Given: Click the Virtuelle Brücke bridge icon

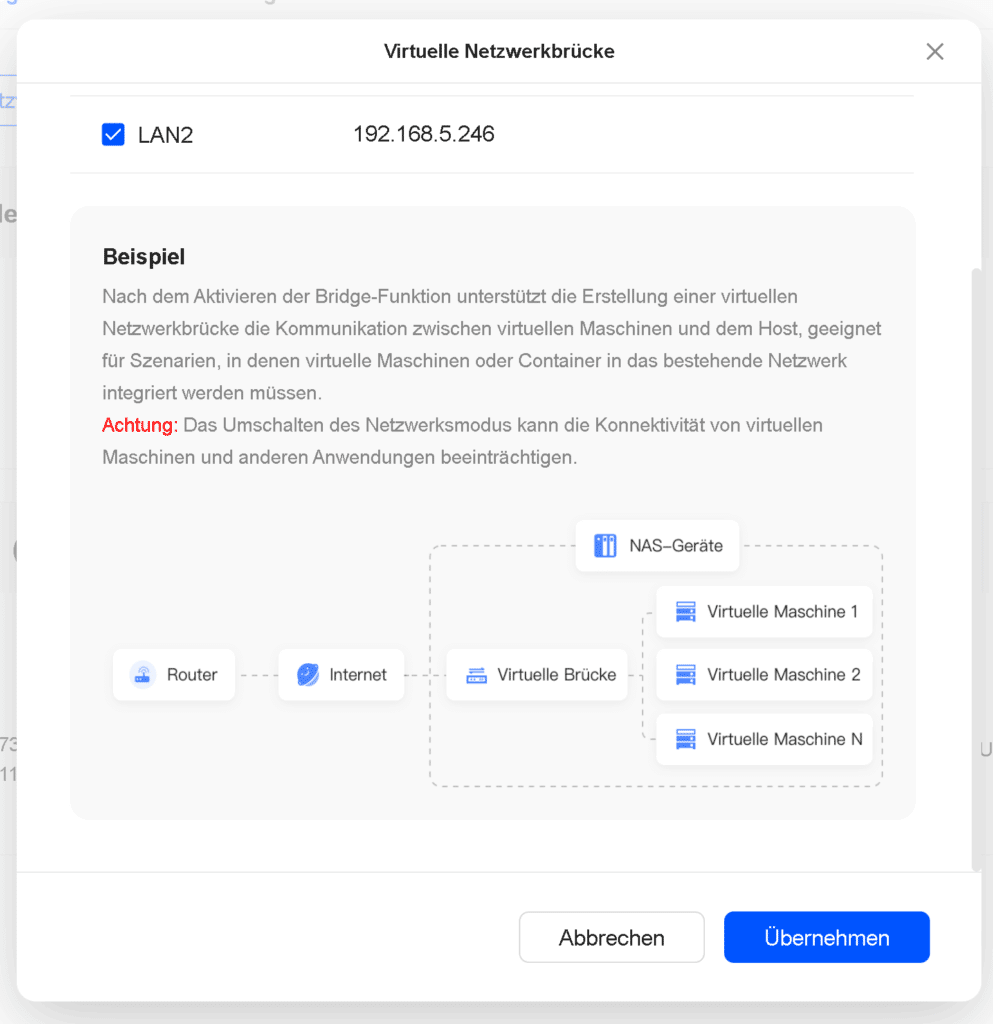Looking at the screenshot, I should [x=477, y=675].
